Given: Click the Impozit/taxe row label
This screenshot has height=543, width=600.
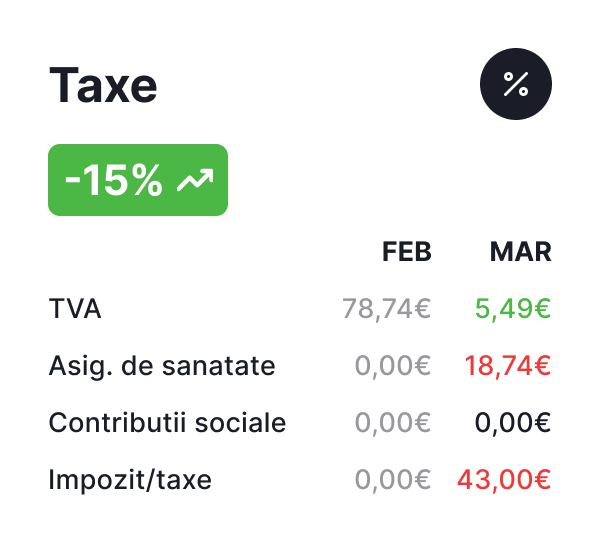Looking at the screenshot, I should tap(130, 480).
